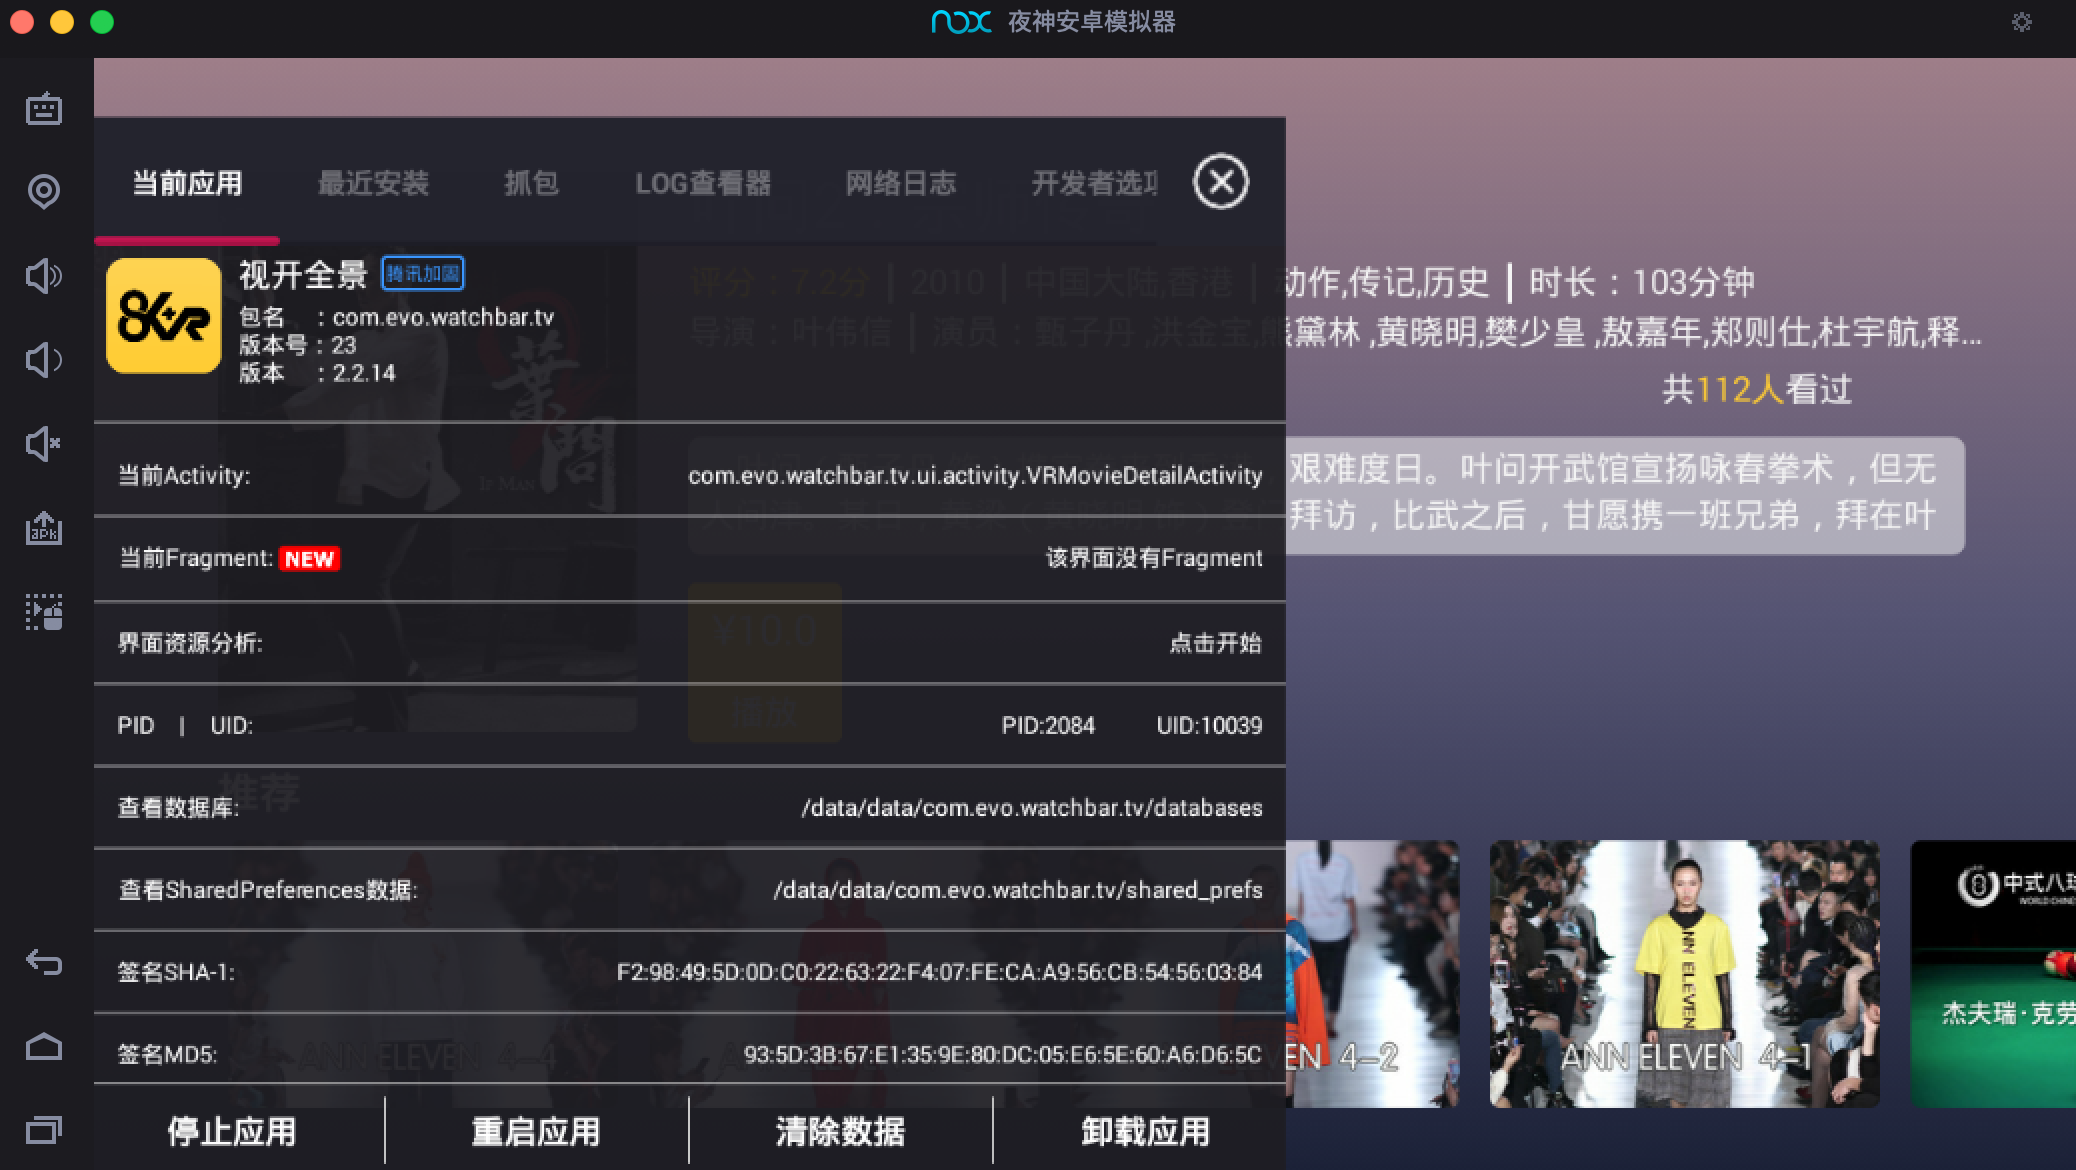Viewport: 2076px width, 1170px height.
Task: Open the recent apps icon in sidebar
Action: point(43,1130)
